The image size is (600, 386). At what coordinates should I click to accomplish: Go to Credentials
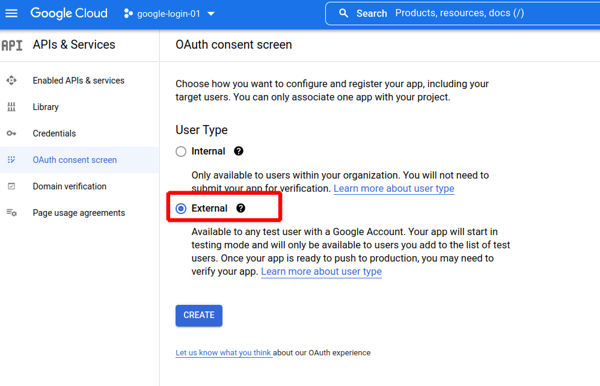[x=54, y=134]
